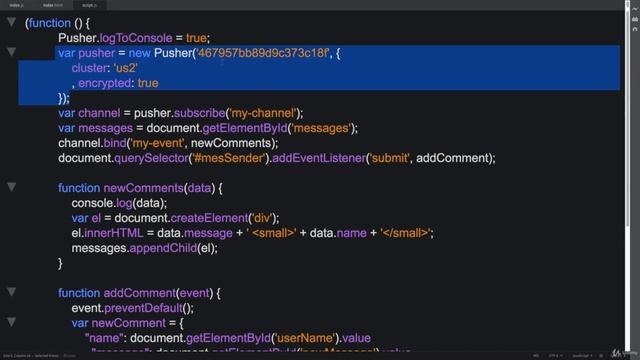
Task: Click the 'my-channel' string
Action: (x=263, y=113)
